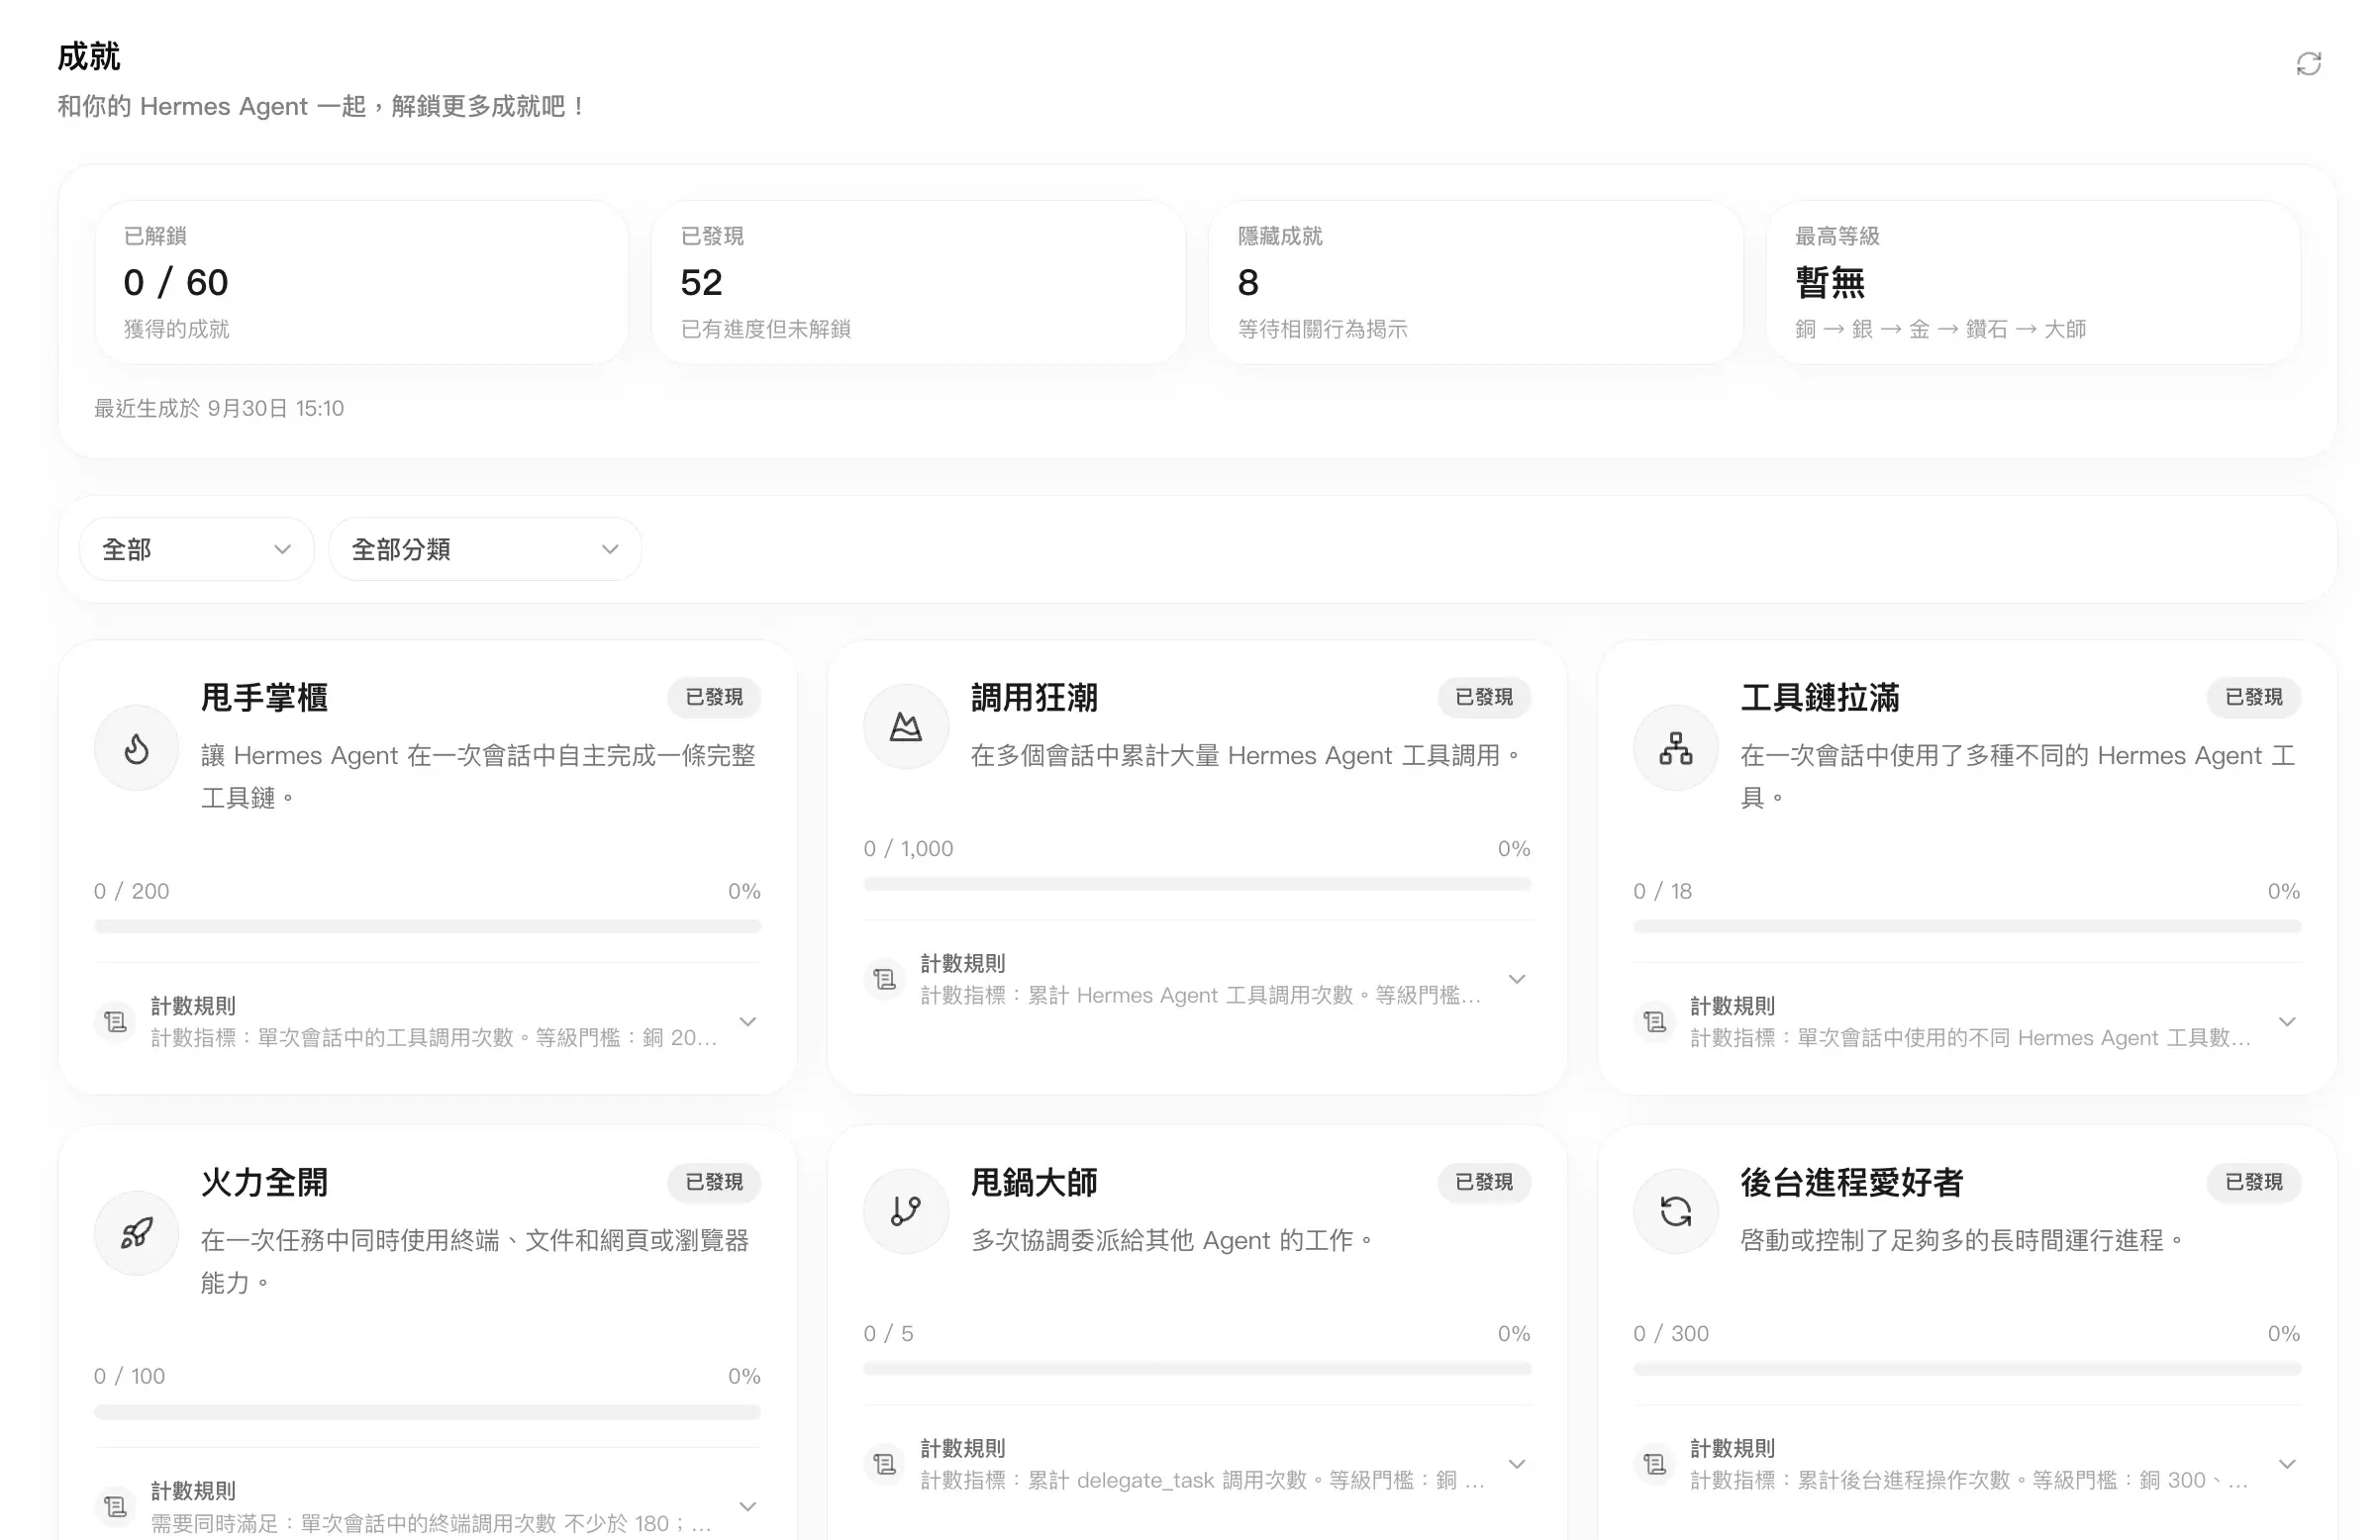The width and height of the screenshot is (2380, 1540).
Task: Click the 最高等級 暫無 stat card
Action: pyautogui.click(x=2033, y=282)
